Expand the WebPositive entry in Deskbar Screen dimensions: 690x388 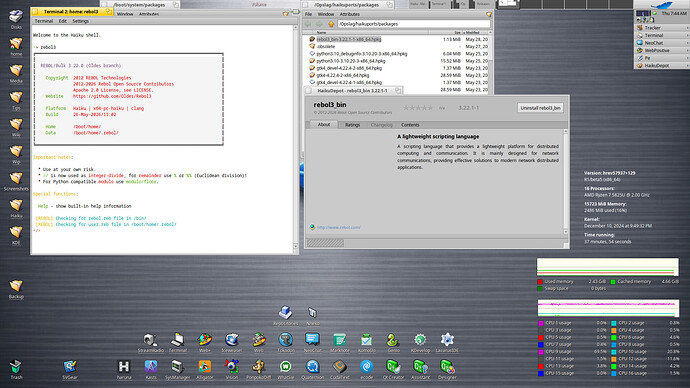[662, 50]
